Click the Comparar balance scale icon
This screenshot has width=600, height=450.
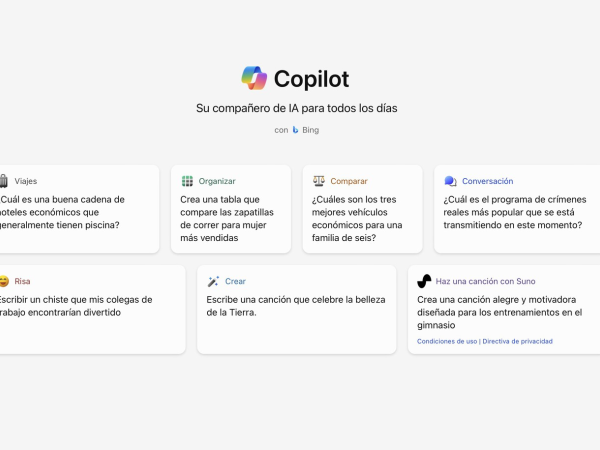pyautogui.click(x=319, y=181)
